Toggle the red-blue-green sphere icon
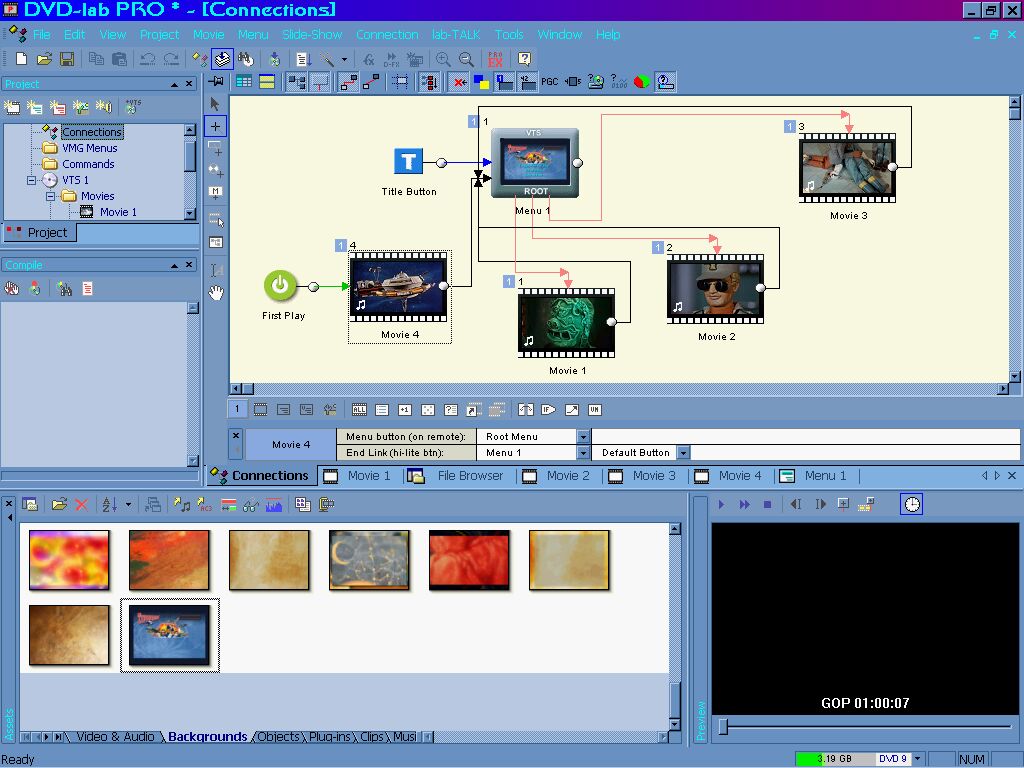 click(x=642, y=82)
